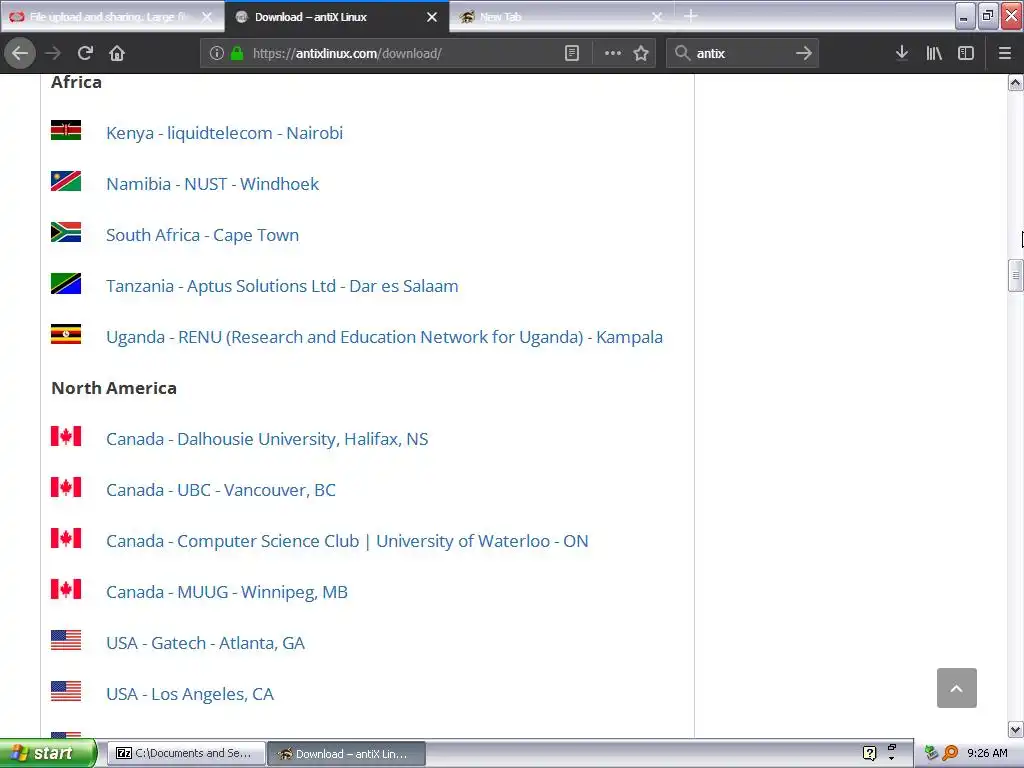
Task: Show site information icon in address bar
Action: tap(217, 54)
